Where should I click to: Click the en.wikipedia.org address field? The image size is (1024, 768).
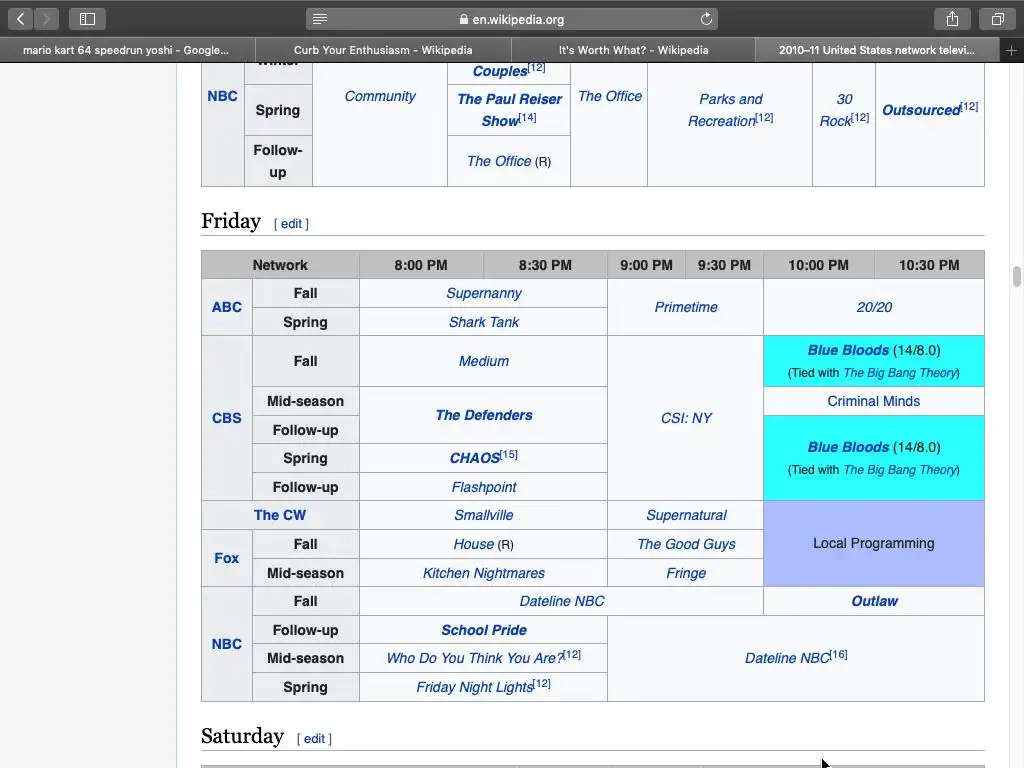tap(512, 19)
